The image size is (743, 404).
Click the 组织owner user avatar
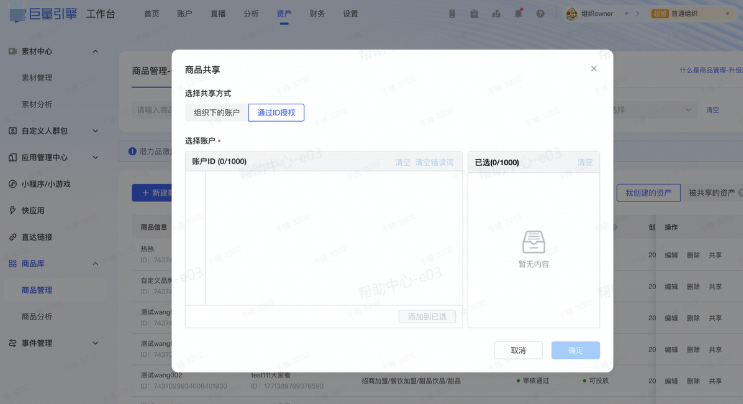[x=571, y=14]
